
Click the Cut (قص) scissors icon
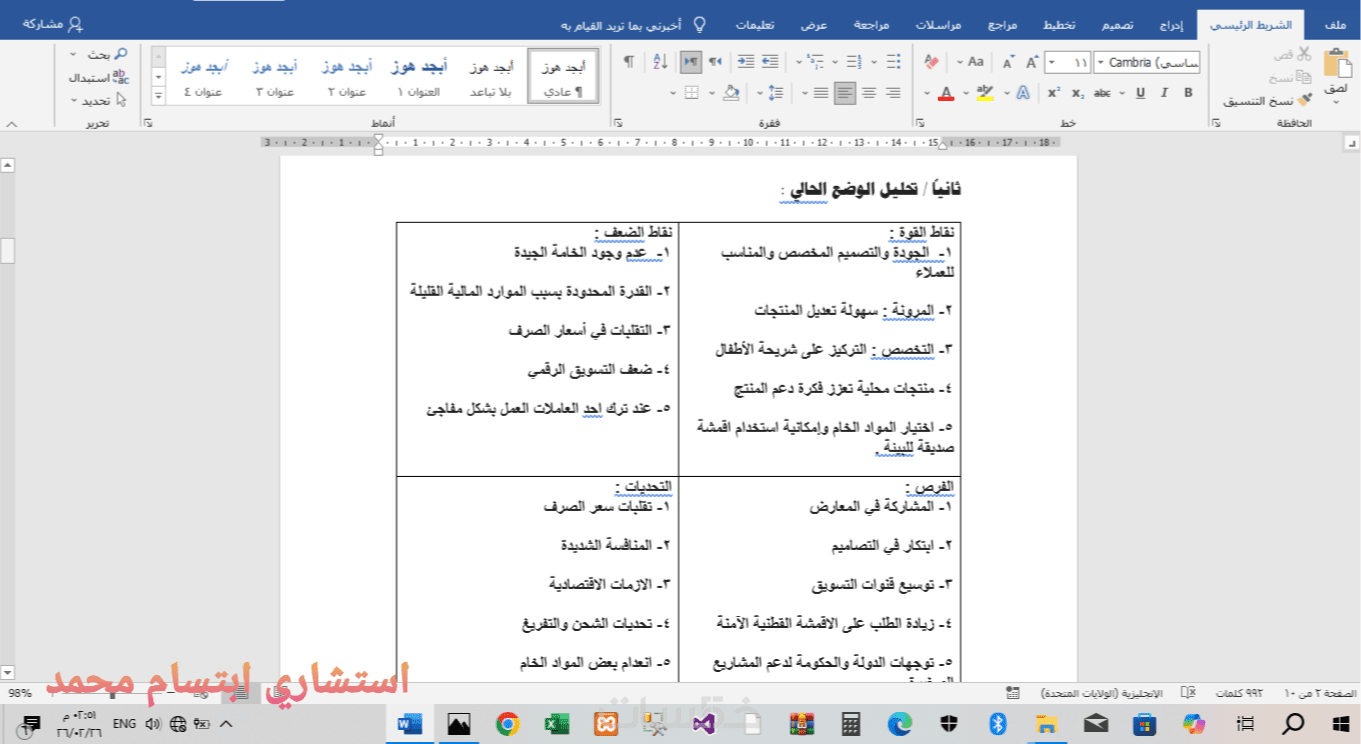click(1303, 54)
